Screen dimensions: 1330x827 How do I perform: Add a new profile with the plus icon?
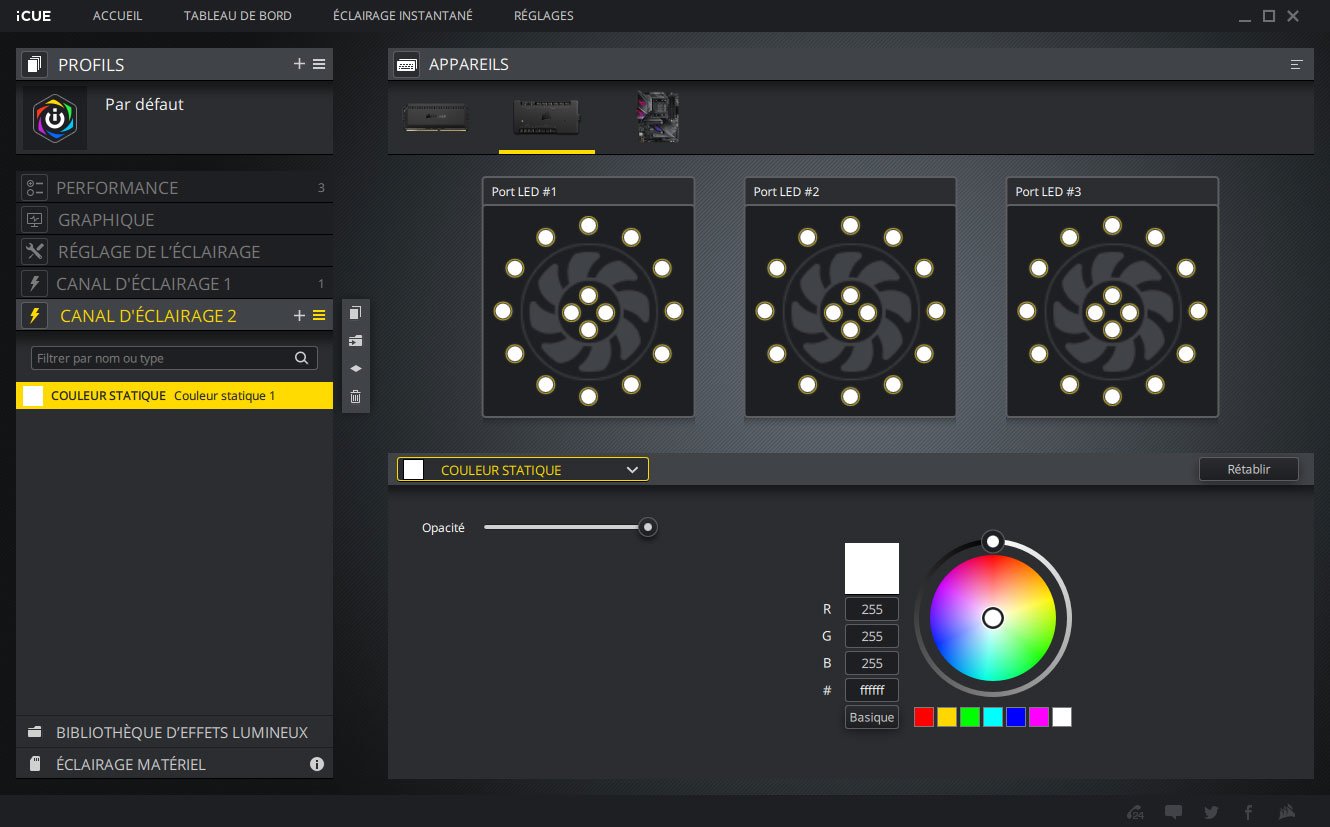[x=299, y=64]
